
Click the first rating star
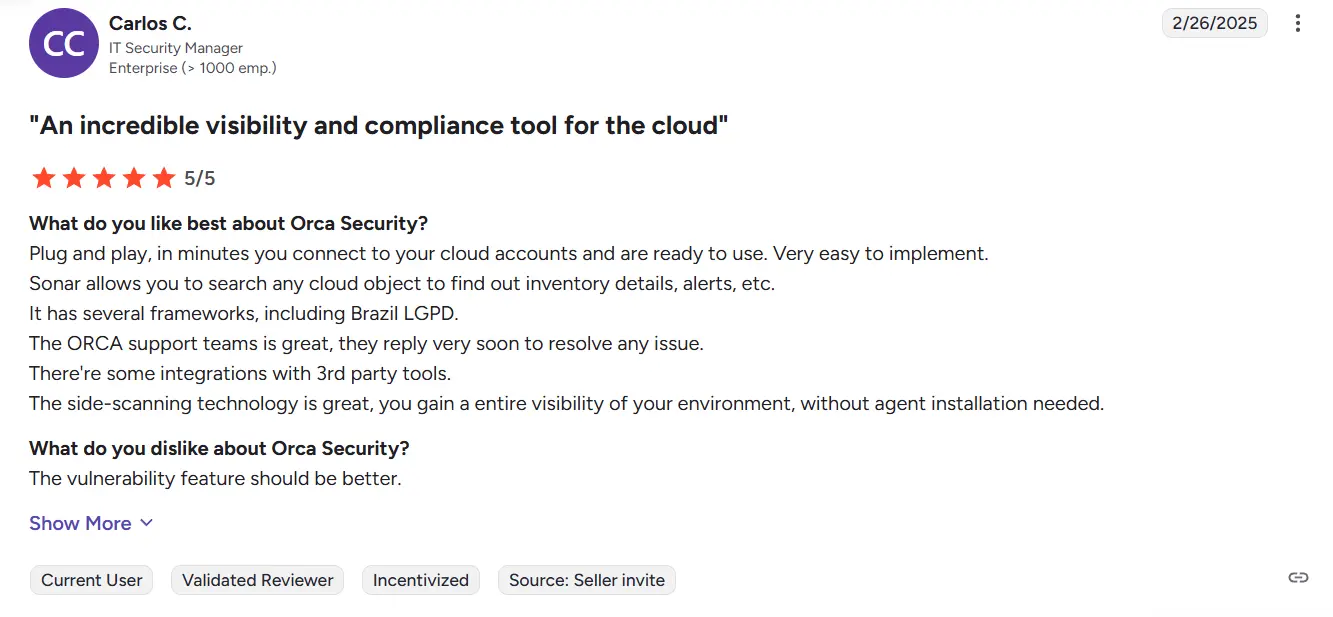tap(43, 178)
